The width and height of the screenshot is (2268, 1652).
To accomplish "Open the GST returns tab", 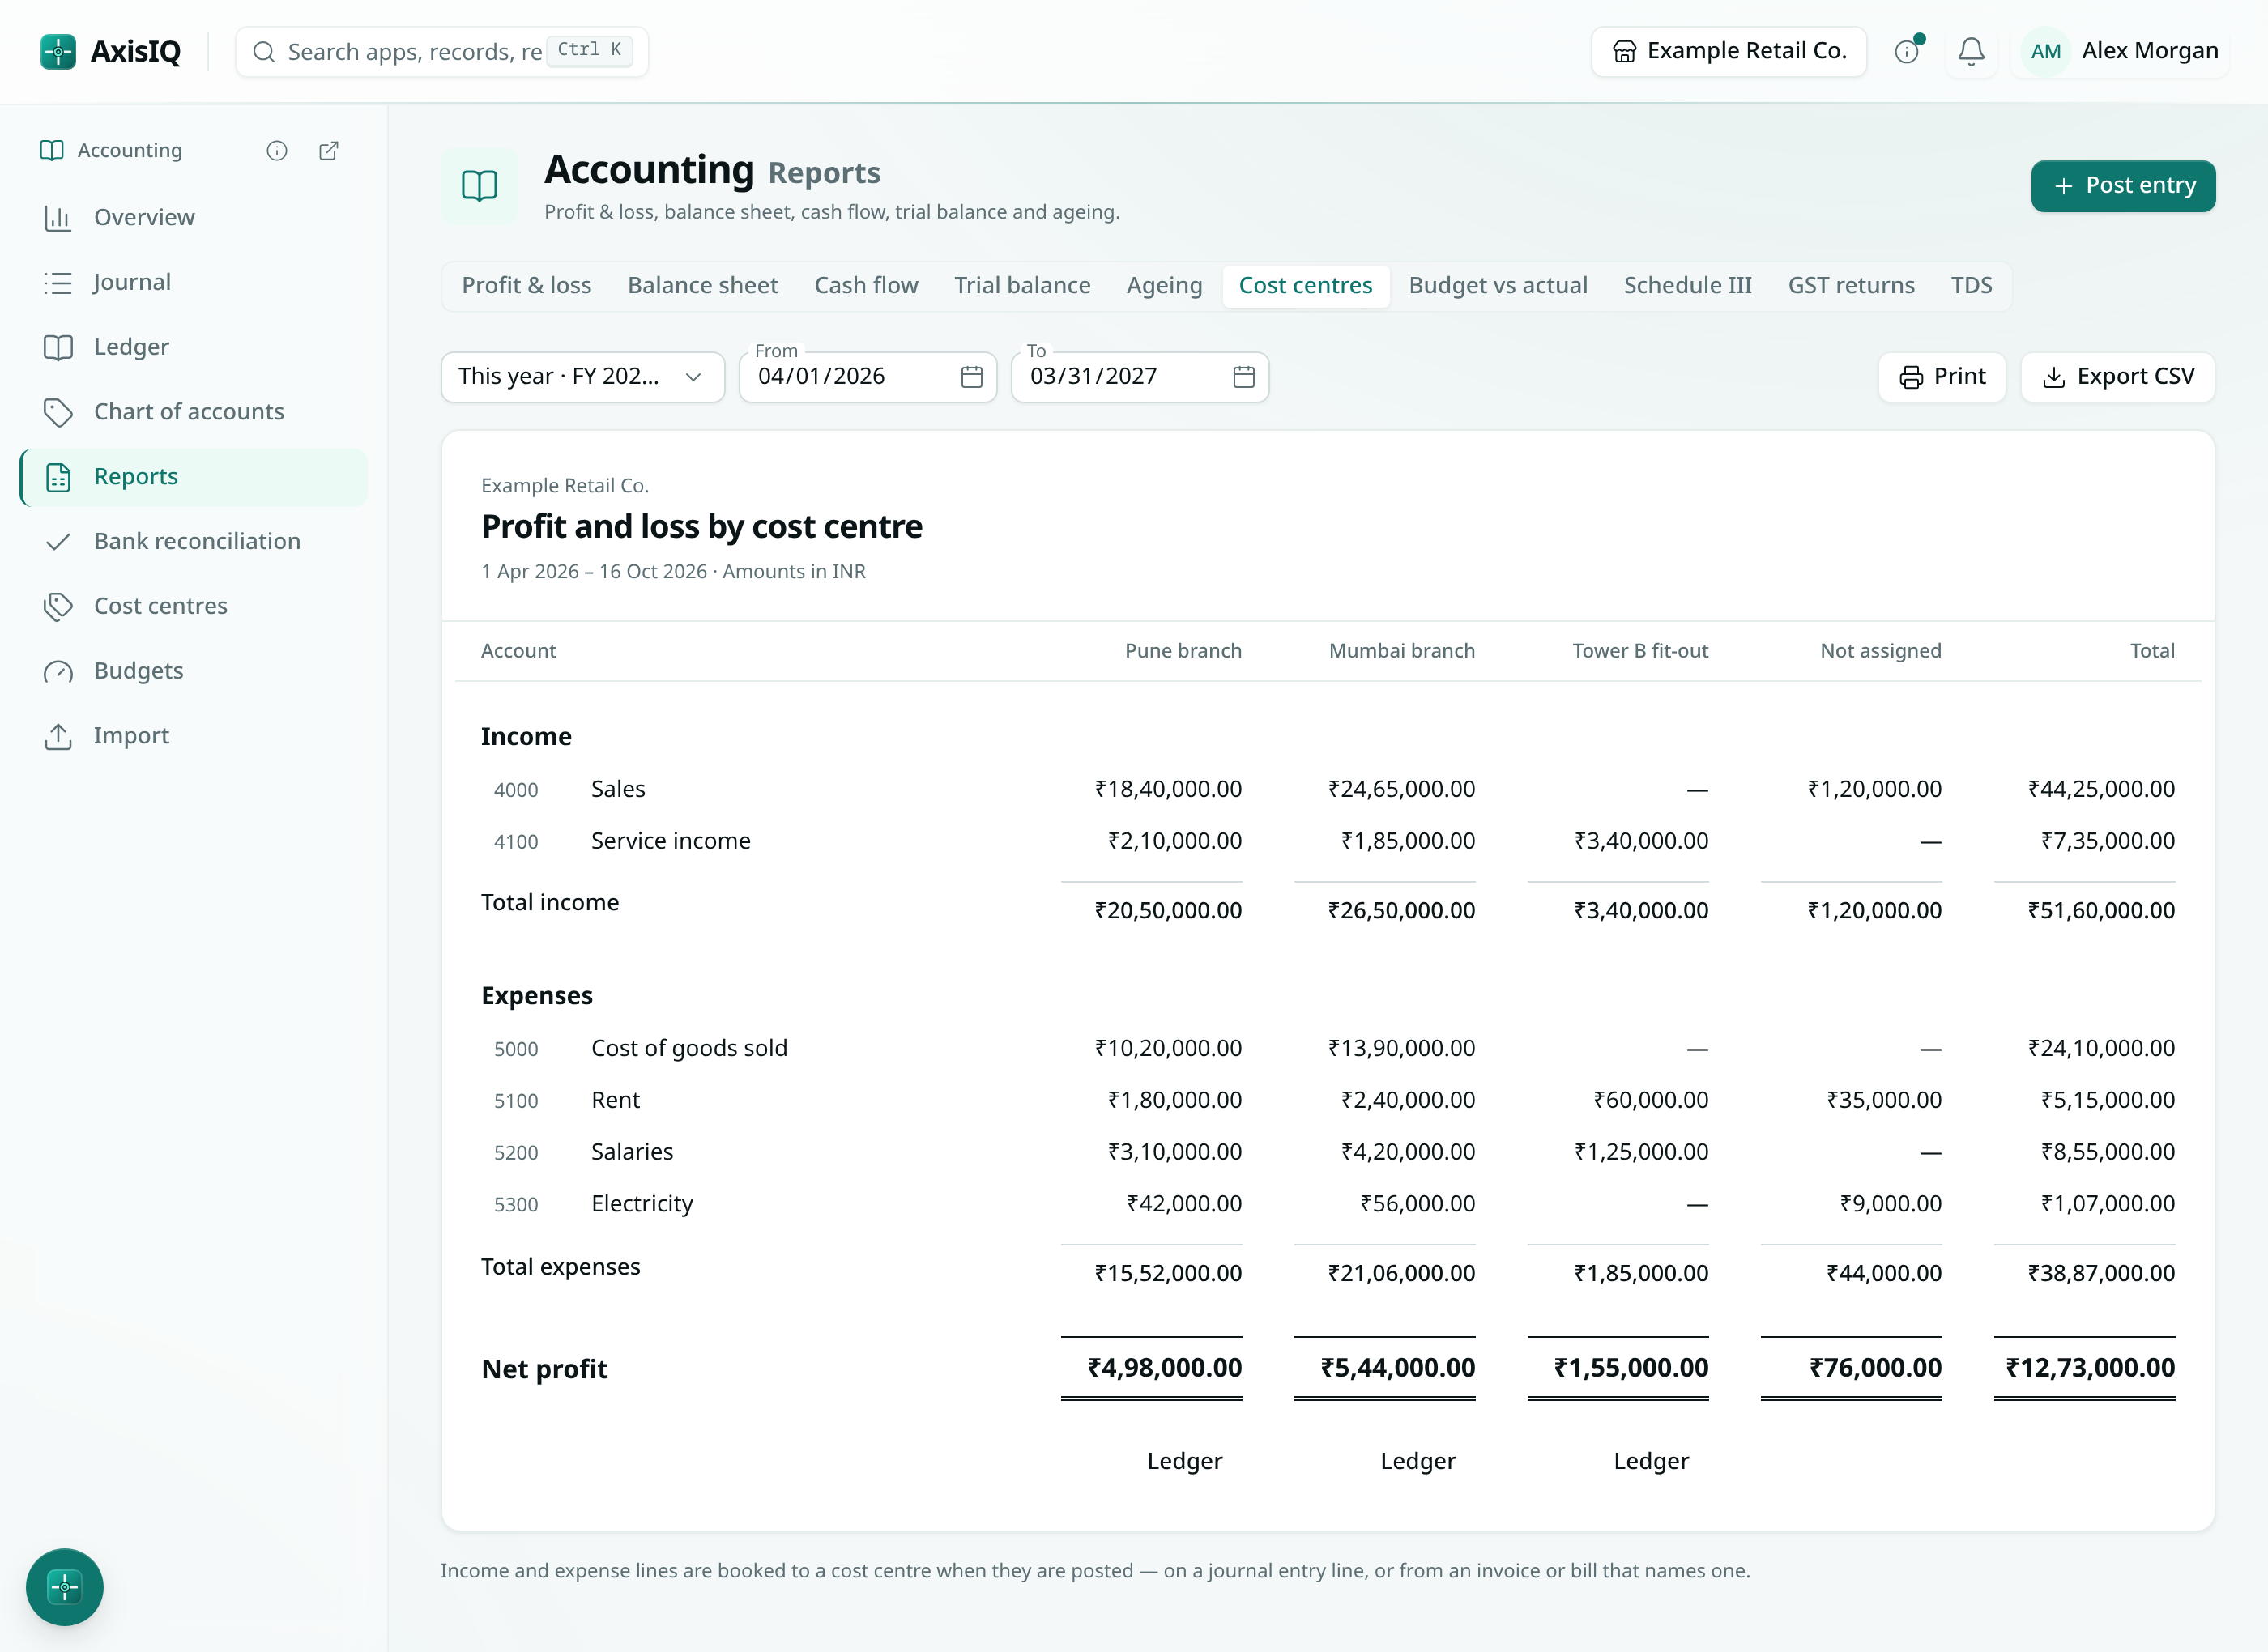I will [1851, 286].
